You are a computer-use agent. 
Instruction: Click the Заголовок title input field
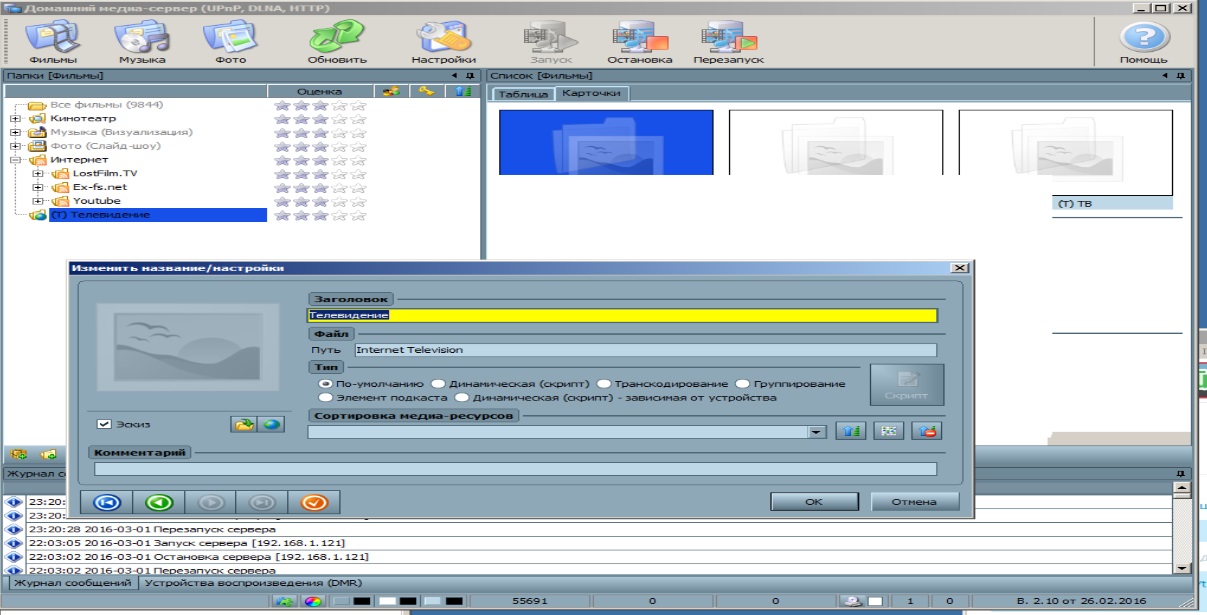pos(622,315)
